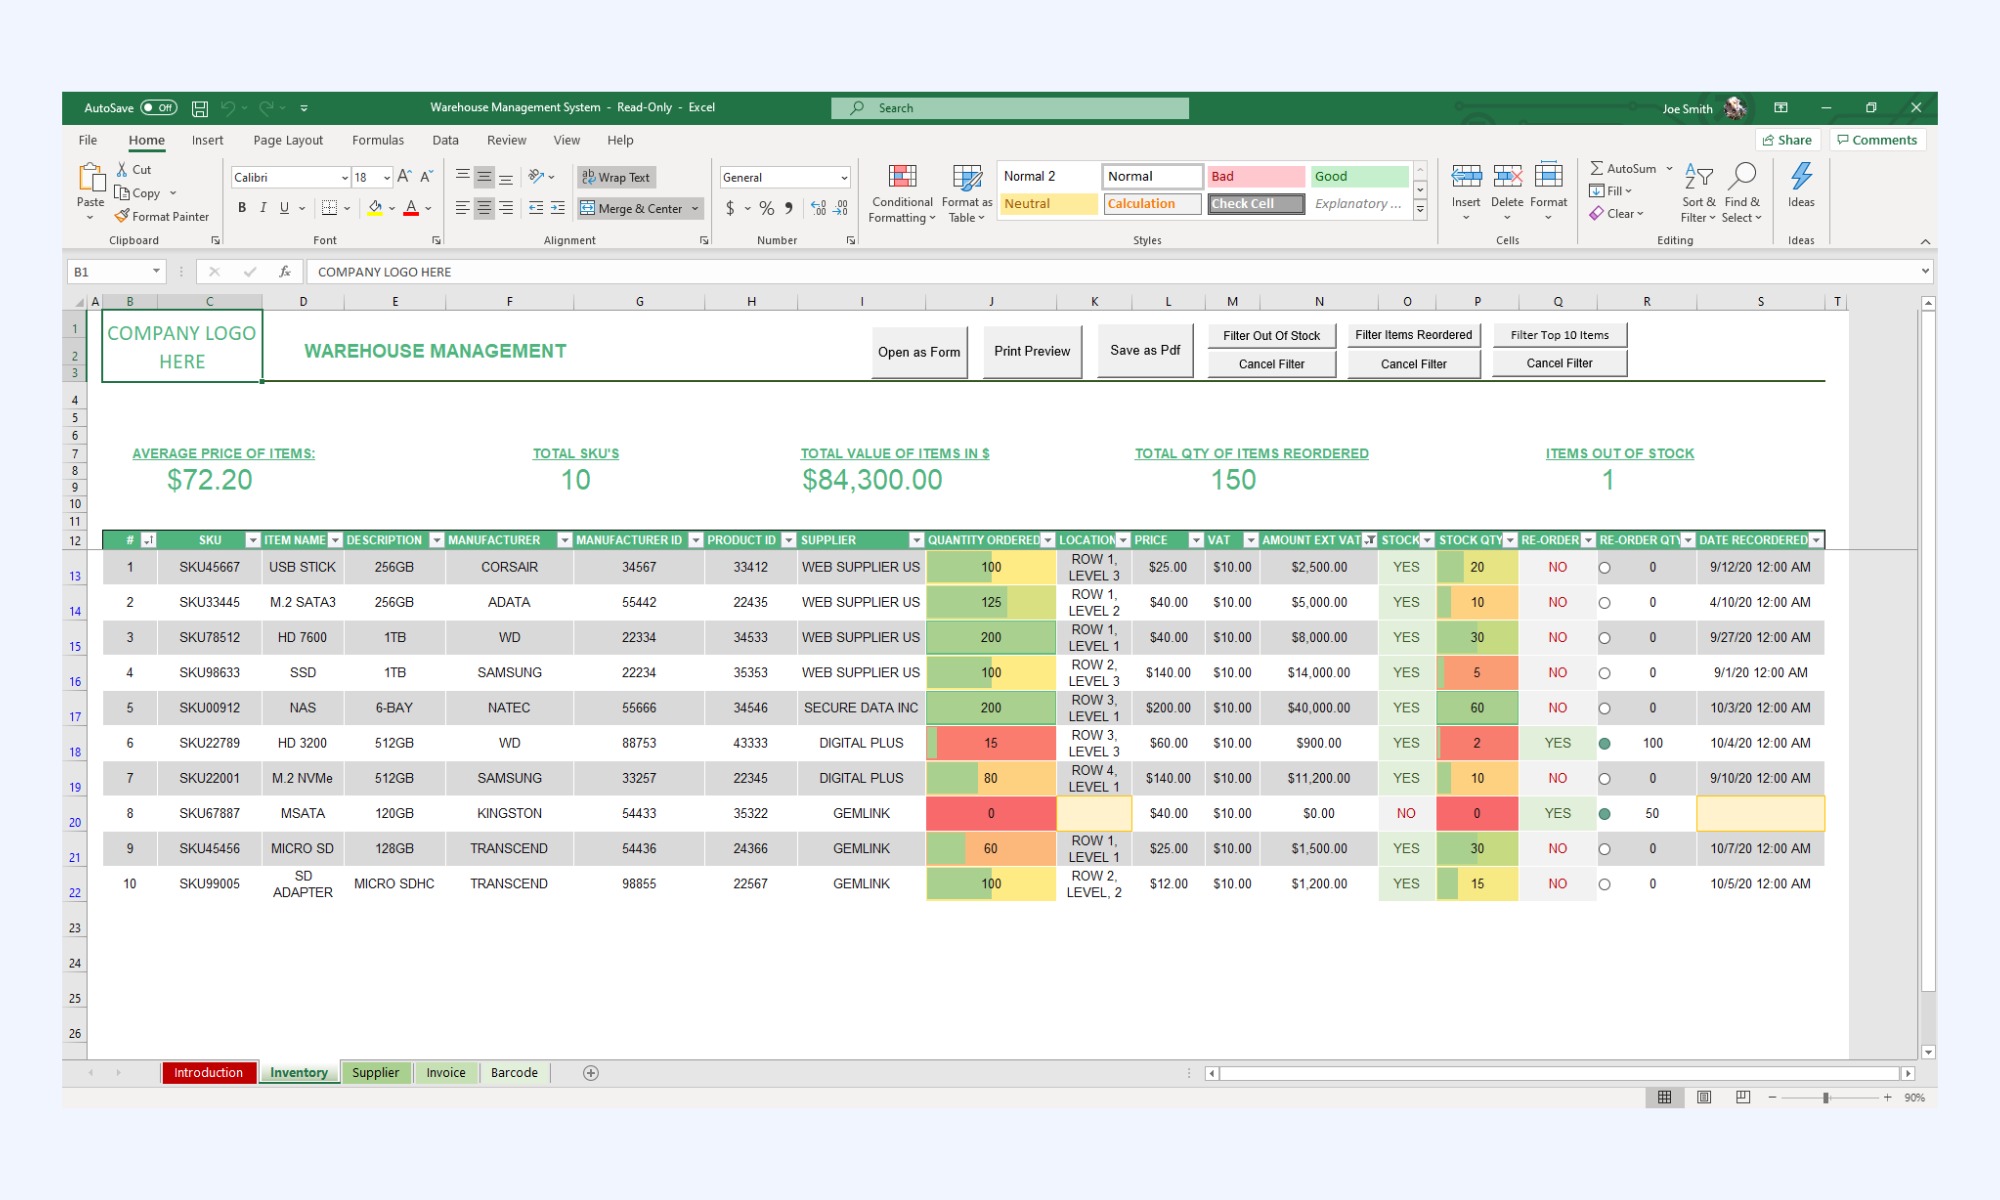2000x1200 pixels.
Task: Apply Accounting dollar number format
Action: (x=731, y=208)
